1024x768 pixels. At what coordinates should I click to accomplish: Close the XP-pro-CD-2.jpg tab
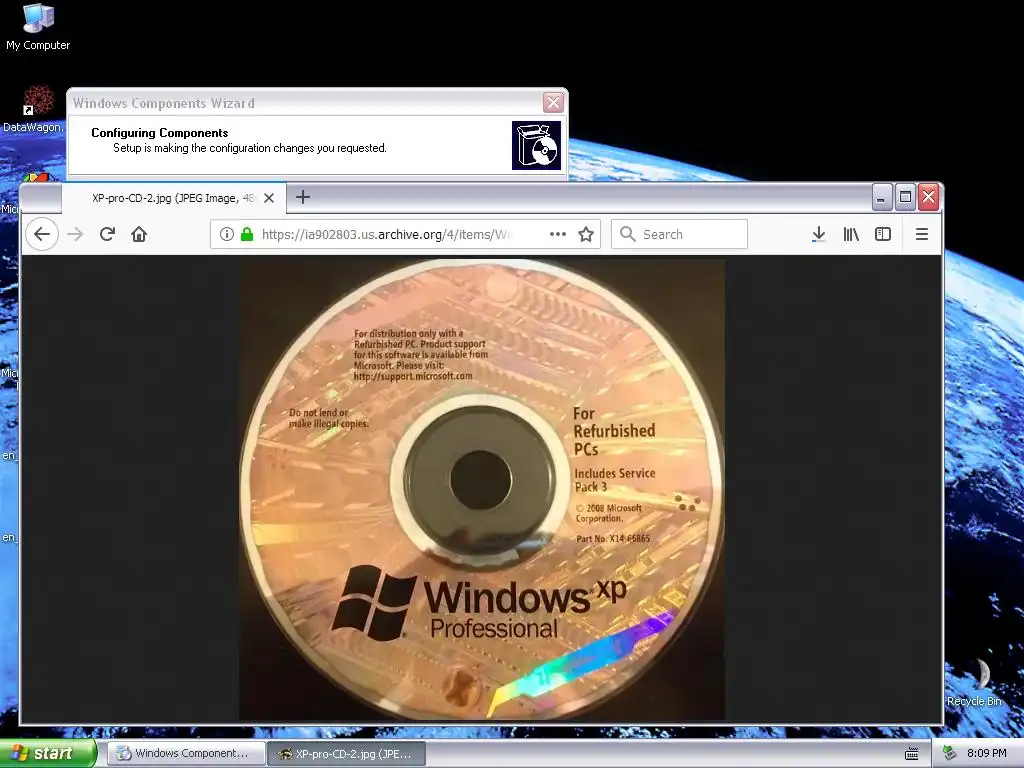pyautogui.click(x=269, y=198)
